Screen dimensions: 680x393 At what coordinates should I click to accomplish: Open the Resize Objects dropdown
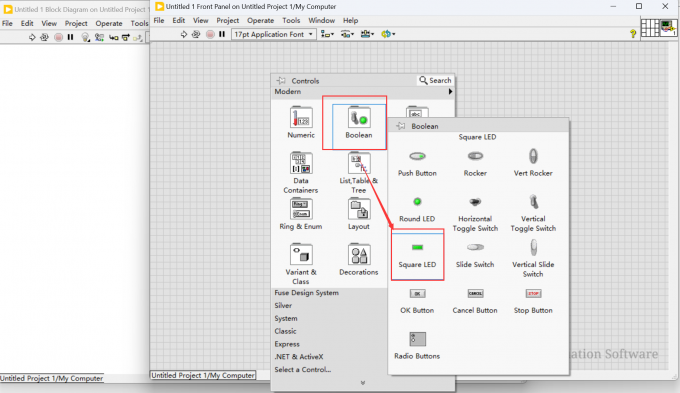pyautogui.click(x=367, y=34)
